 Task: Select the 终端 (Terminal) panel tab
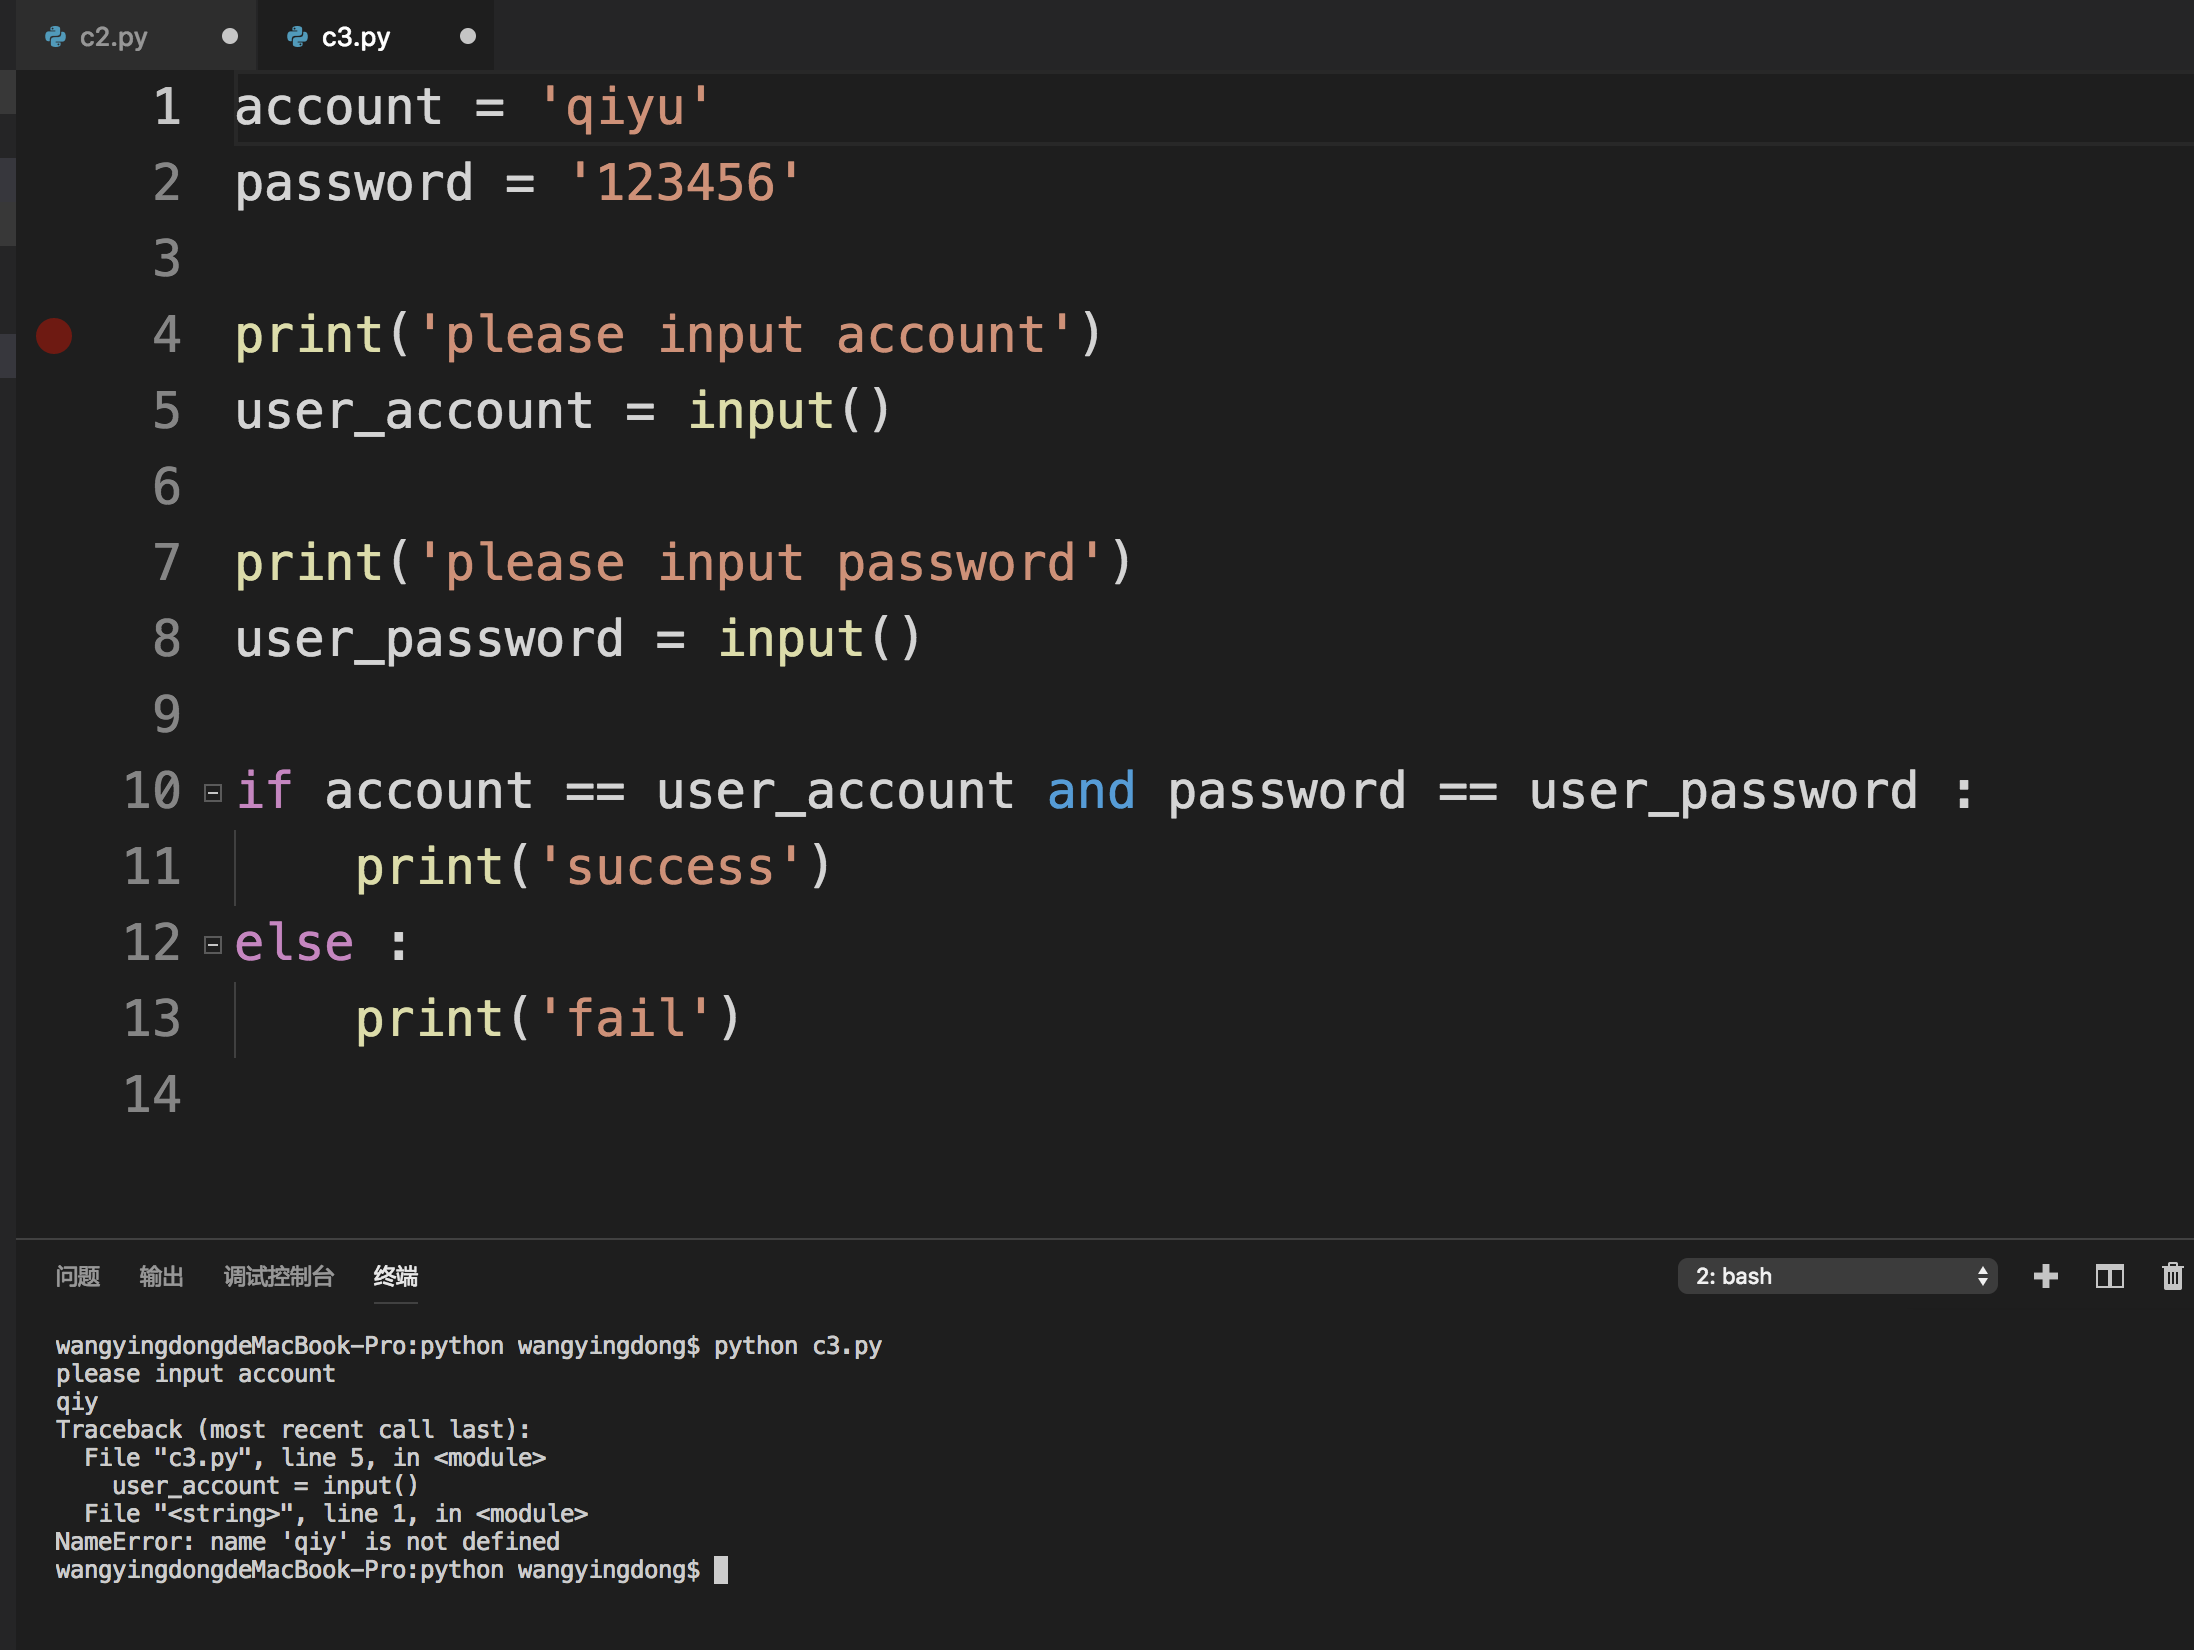pyautogui.click(x=395, y=1276)
